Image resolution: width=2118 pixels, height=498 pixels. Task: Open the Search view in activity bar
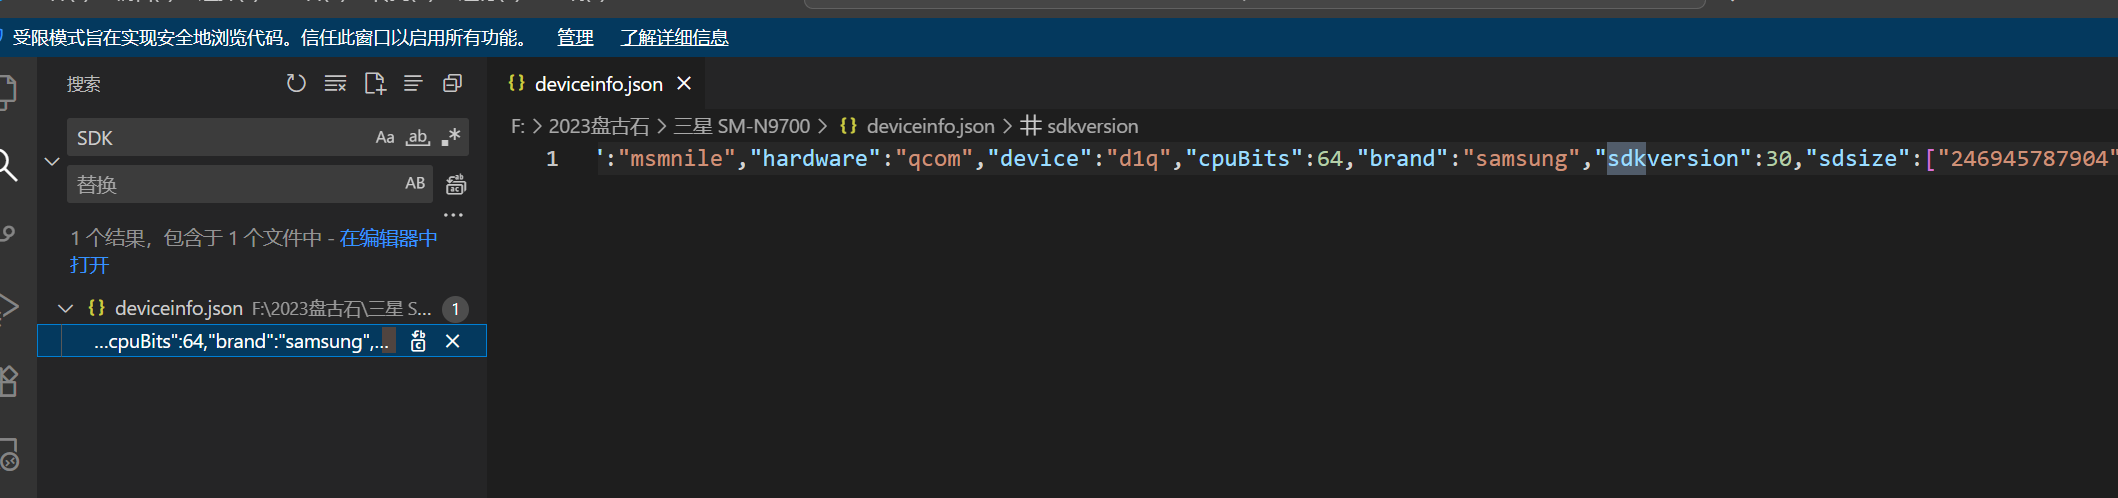(8, 166)
